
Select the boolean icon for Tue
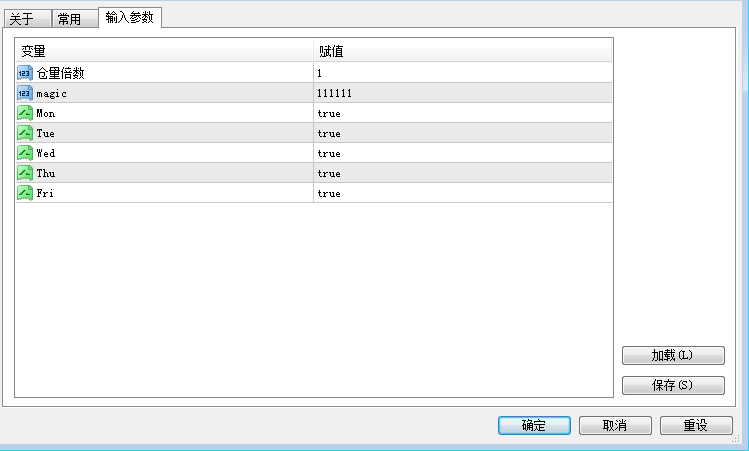click(25, 133)
